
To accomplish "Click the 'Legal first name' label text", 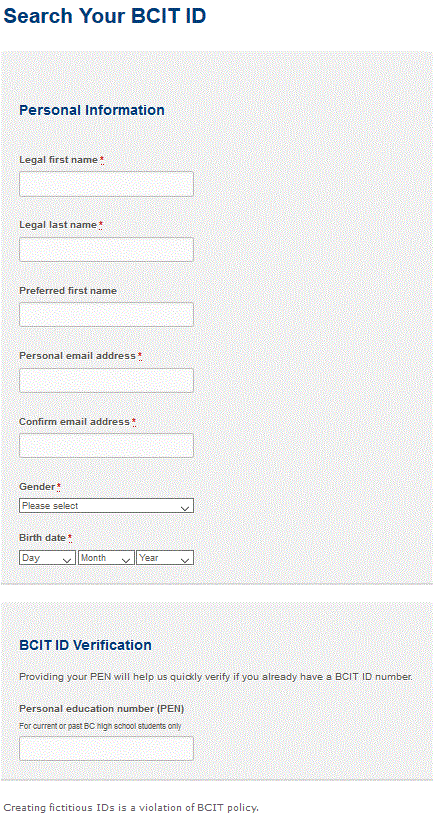I will (x=59, y=160).
